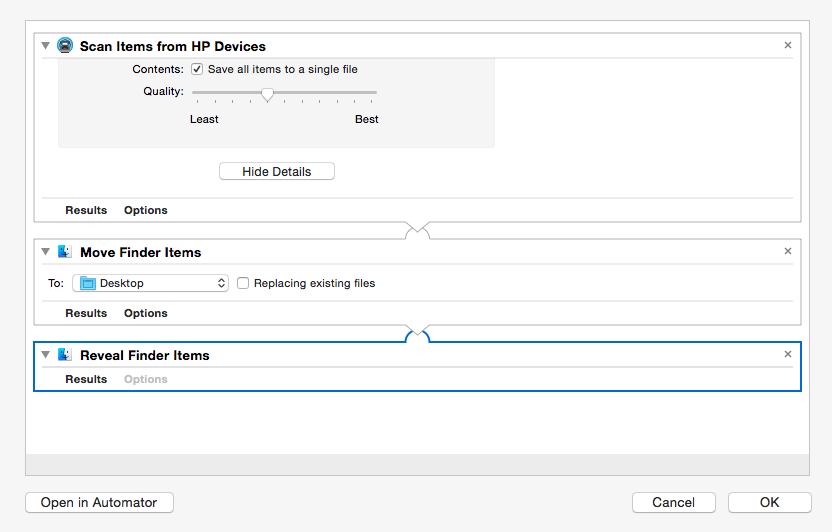Collapse the Move Finder Items action
The height and width of the screenshot is (532, 832).
[46, 251]
